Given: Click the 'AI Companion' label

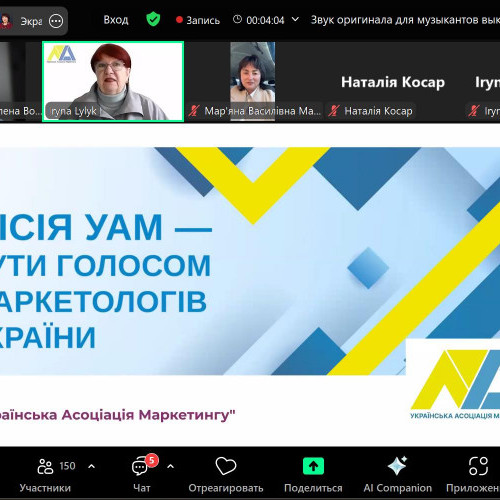Looking at the screenshot, I should pos(397,488).
